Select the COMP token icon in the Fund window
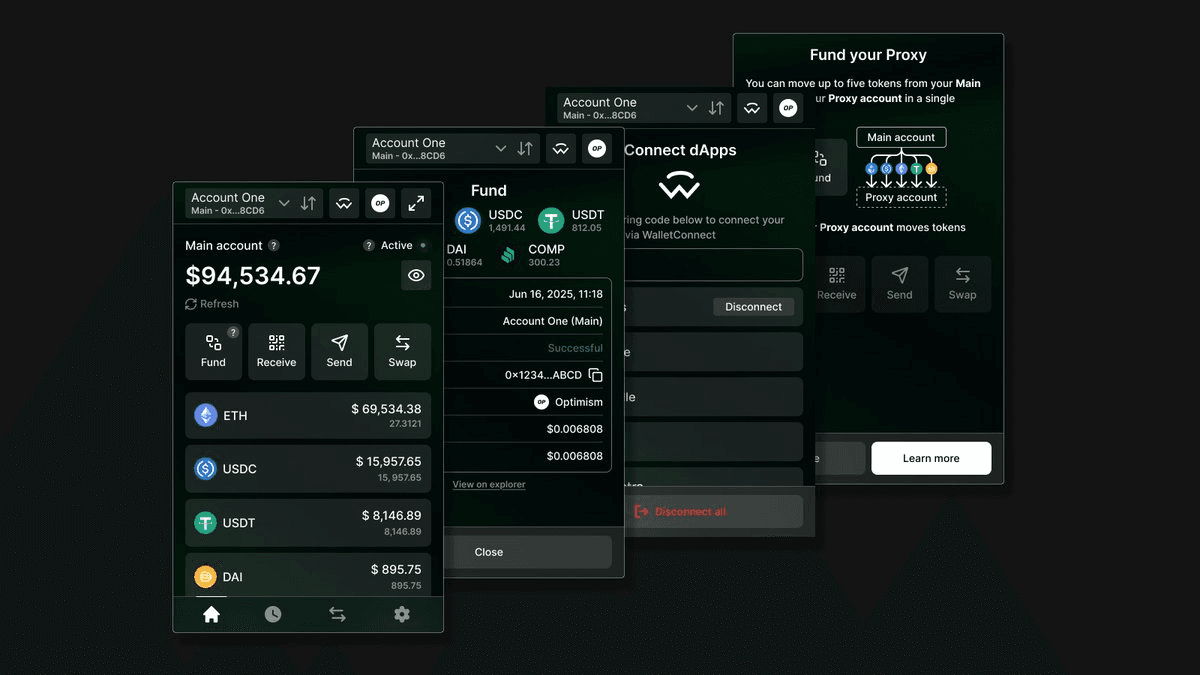1200x675 pixels. (x=508, y=255)
